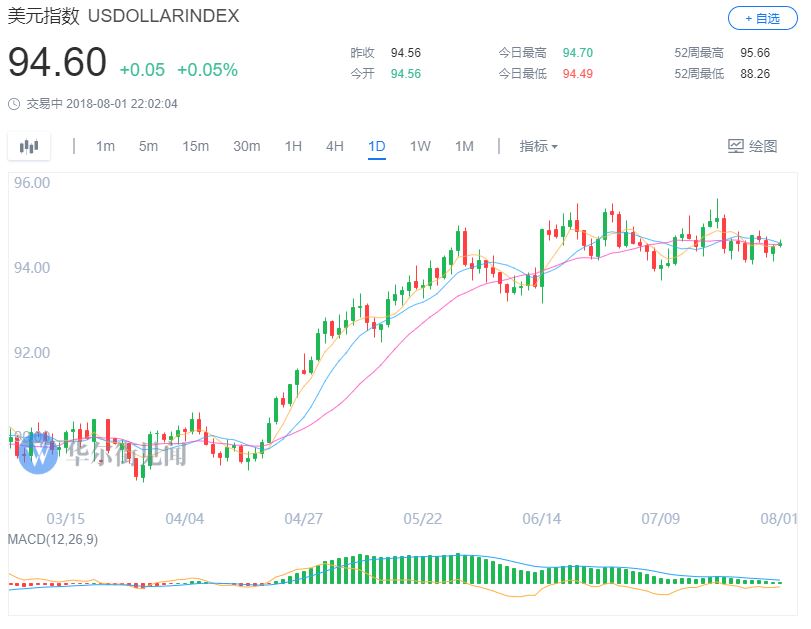Click the MACD(12,26,9) indicator label
This screenshot has height=629, width=811.
(53, 539)
